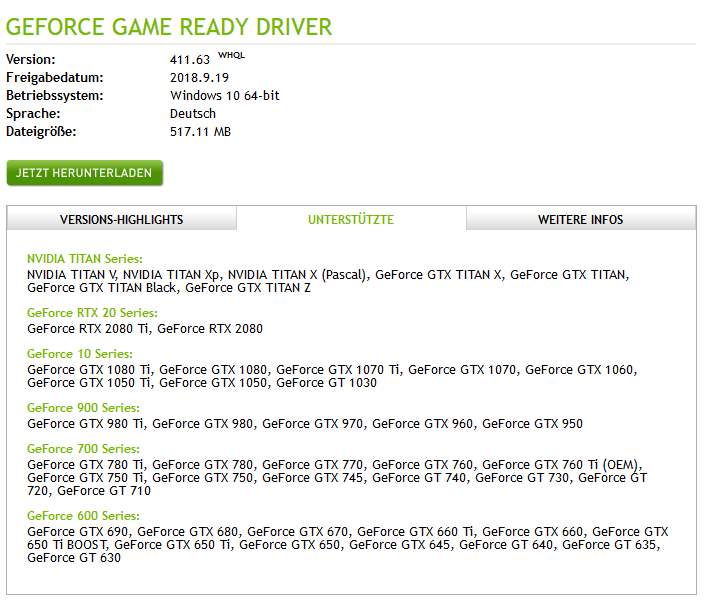Click GeForce GTX TITAN Z text

pyautogui.click(x=248, y=288)
